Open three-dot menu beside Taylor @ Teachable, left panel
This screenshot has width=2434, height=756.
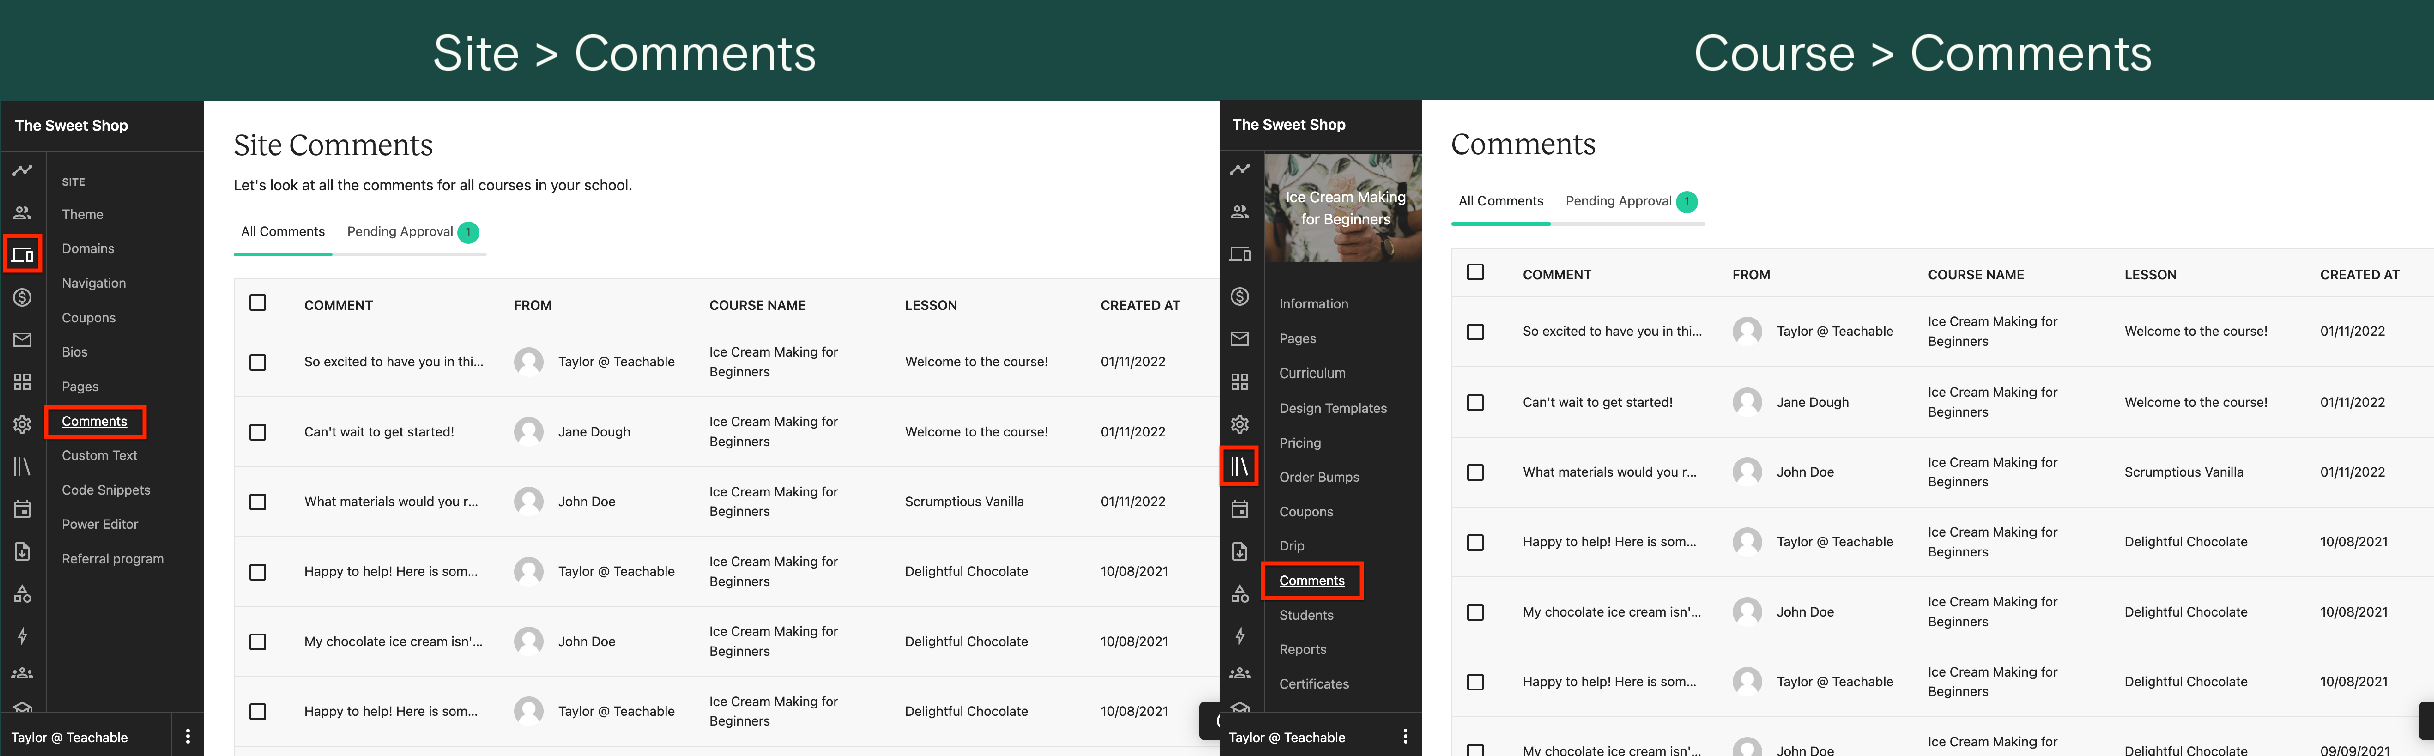coord(188,737)
